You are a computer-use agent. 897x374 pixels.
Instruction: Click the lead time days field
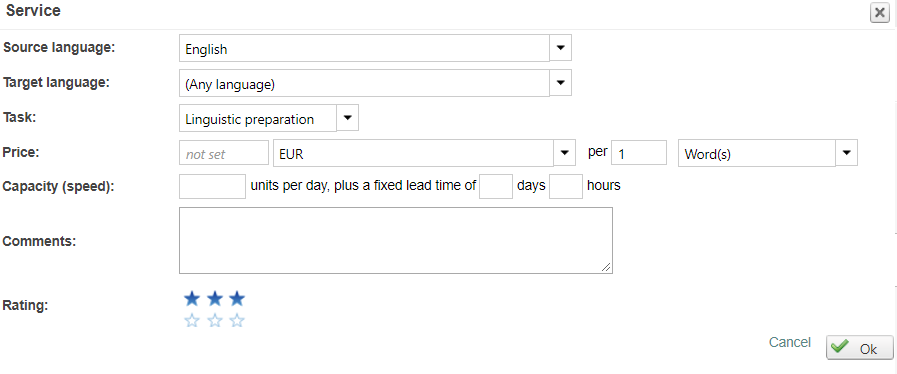pos(496,186)
